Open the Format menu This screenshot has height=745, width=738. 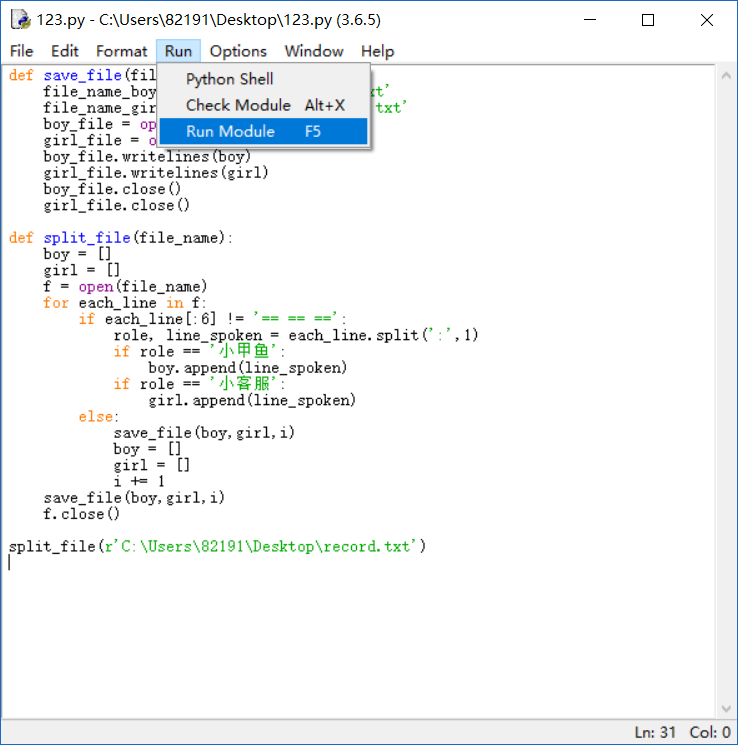pyautogui.click(x=122, y=51)
